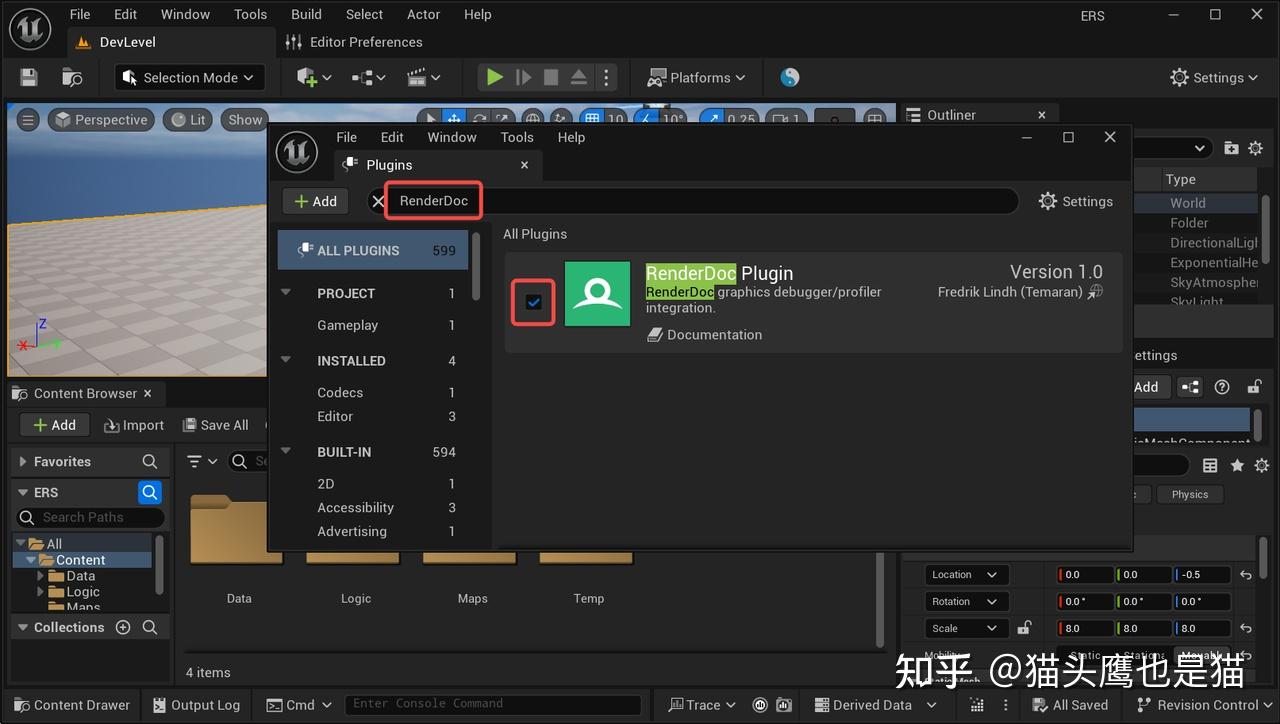
Task: Open the RenderDoc Documentation link
Action: pyautogui.click(x=712, y=334)
